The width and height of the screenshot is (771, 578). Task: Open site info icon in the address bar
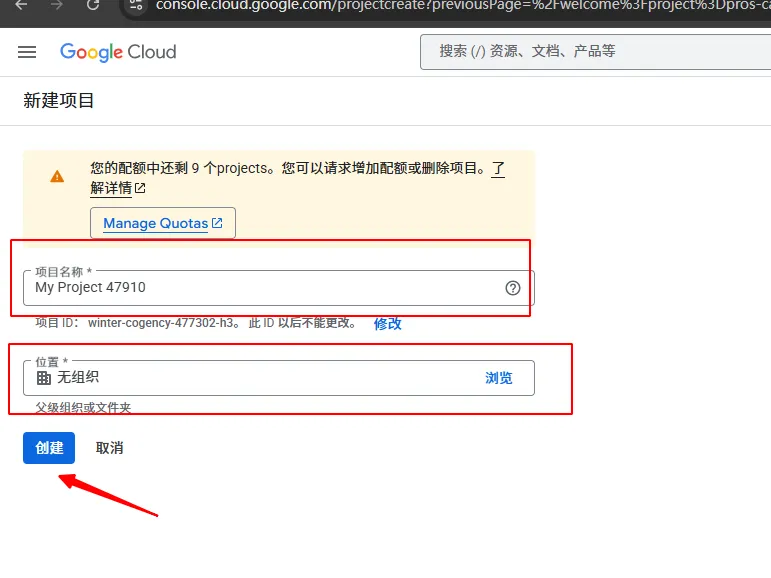point(137,5)
